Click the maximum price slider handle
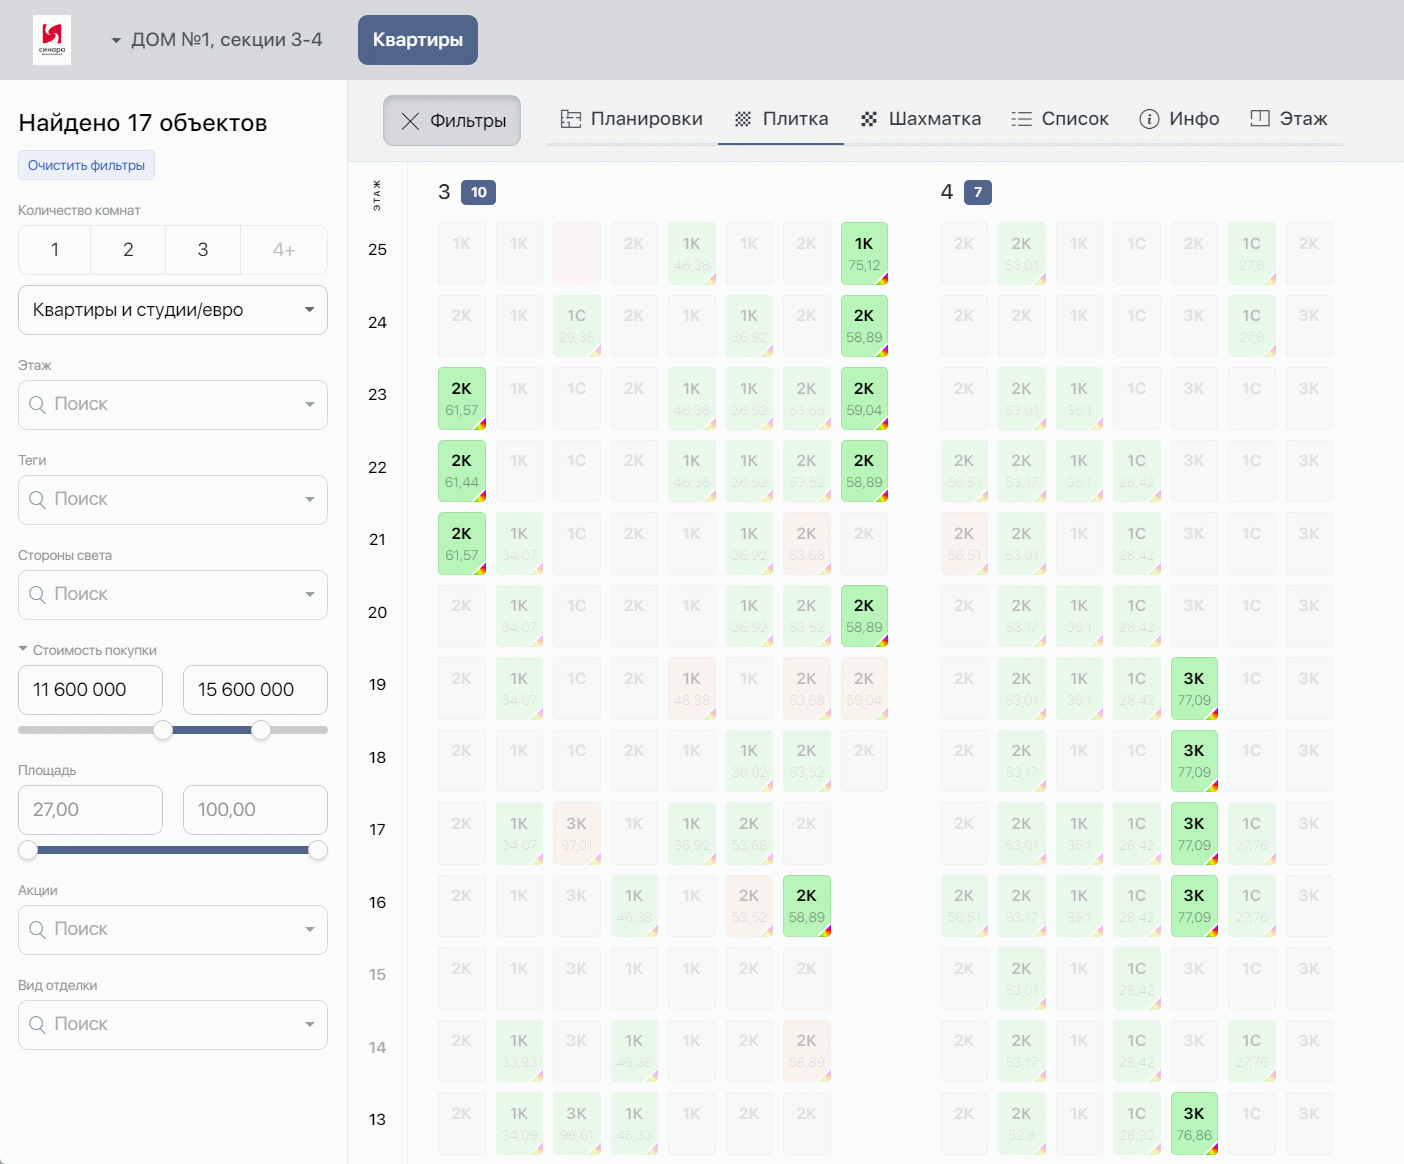 tap(261, 730)
